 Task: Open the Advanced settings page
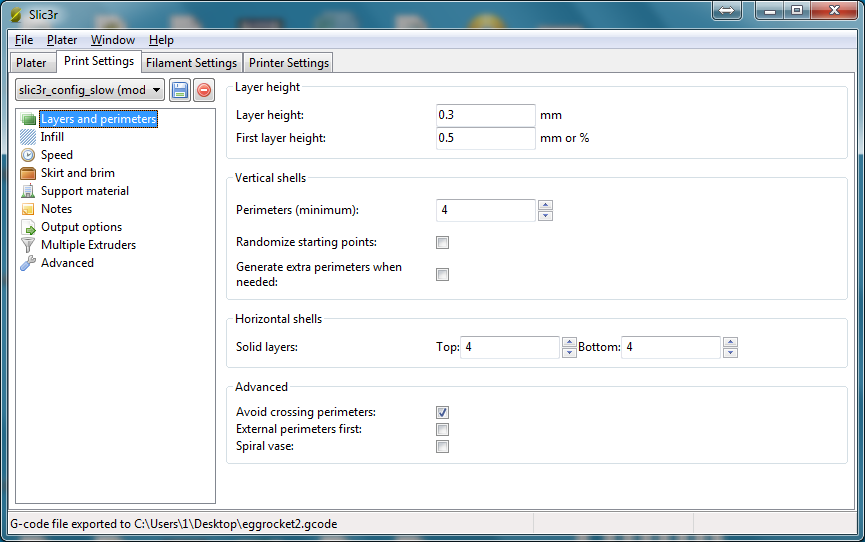(x=67, y=263)
